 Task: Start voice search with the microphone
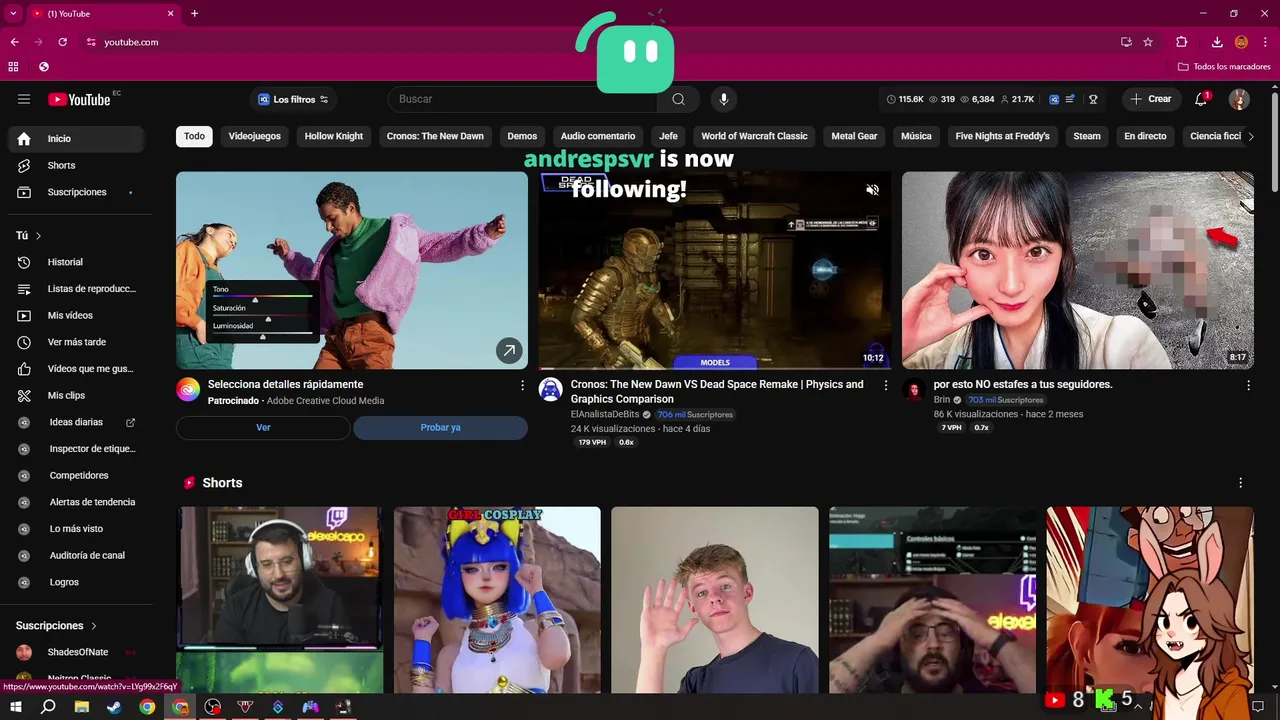coord(724,99)
